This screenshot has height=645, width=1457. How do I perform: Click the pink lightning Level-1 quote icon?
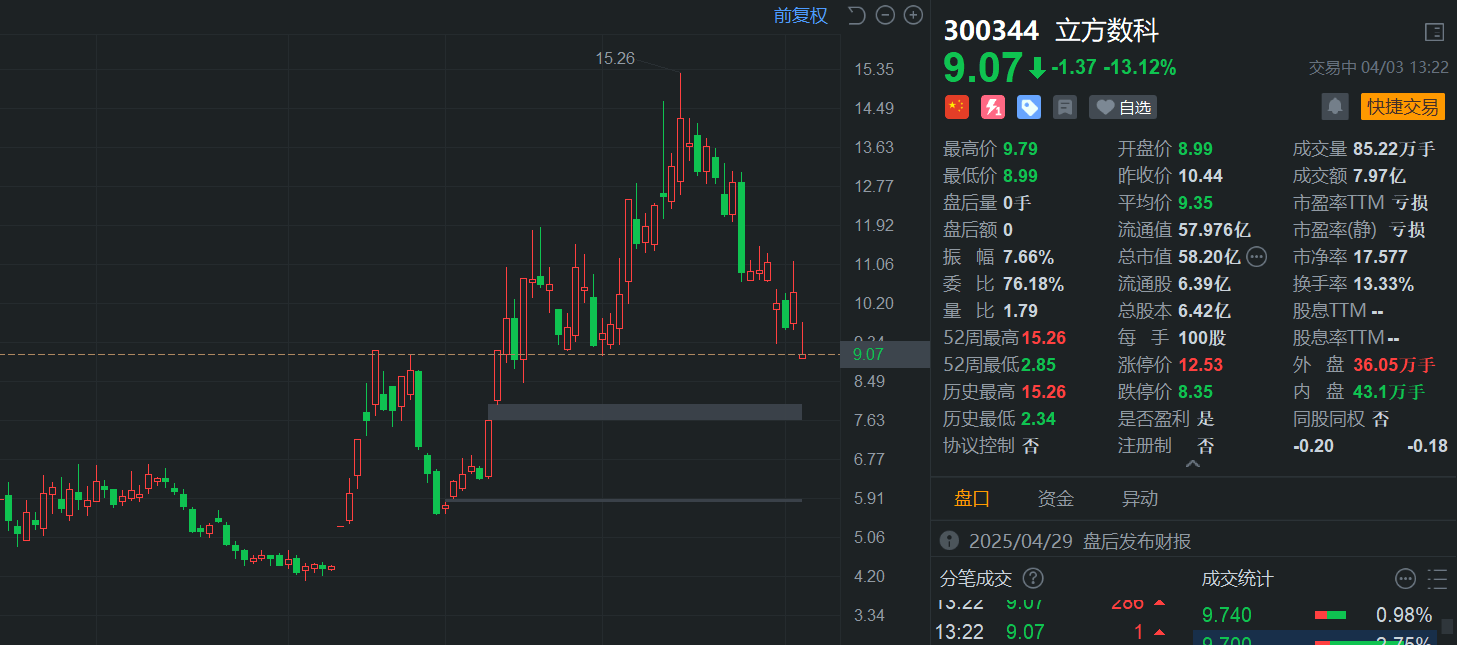(x=993, y=107)
